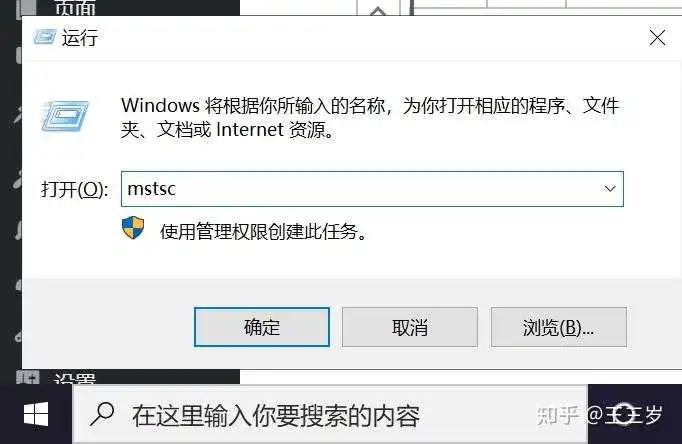
Task: Click the mstsc text input field
Action: [x=372, y=189]
